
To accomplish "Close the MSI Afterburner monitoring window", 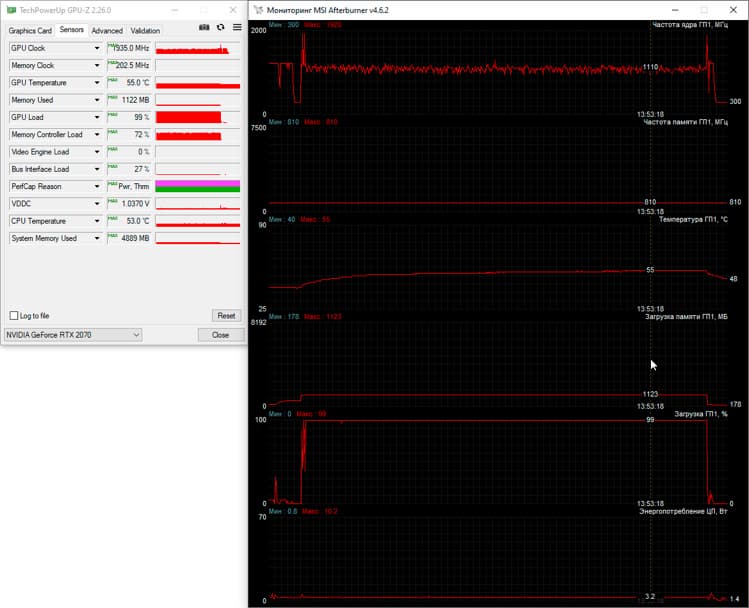I will (733, 10).
